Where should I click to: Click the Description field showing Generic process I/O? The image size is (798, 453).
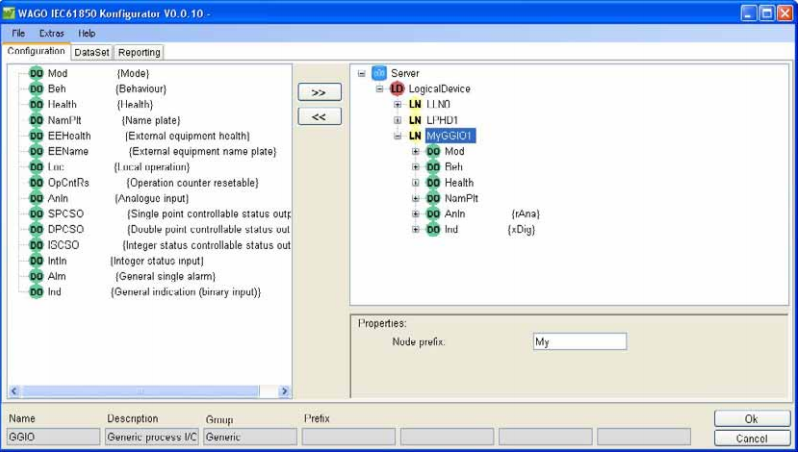pyautogui.click(x=152, y=437)
